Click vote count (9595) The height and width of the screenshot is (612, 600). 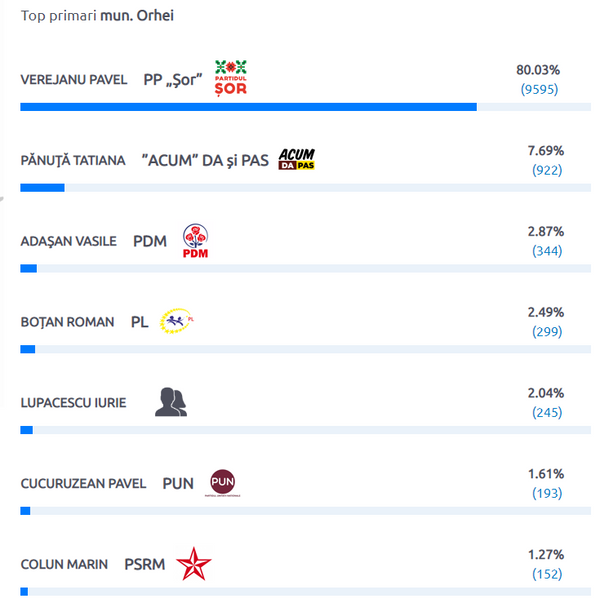539,89
